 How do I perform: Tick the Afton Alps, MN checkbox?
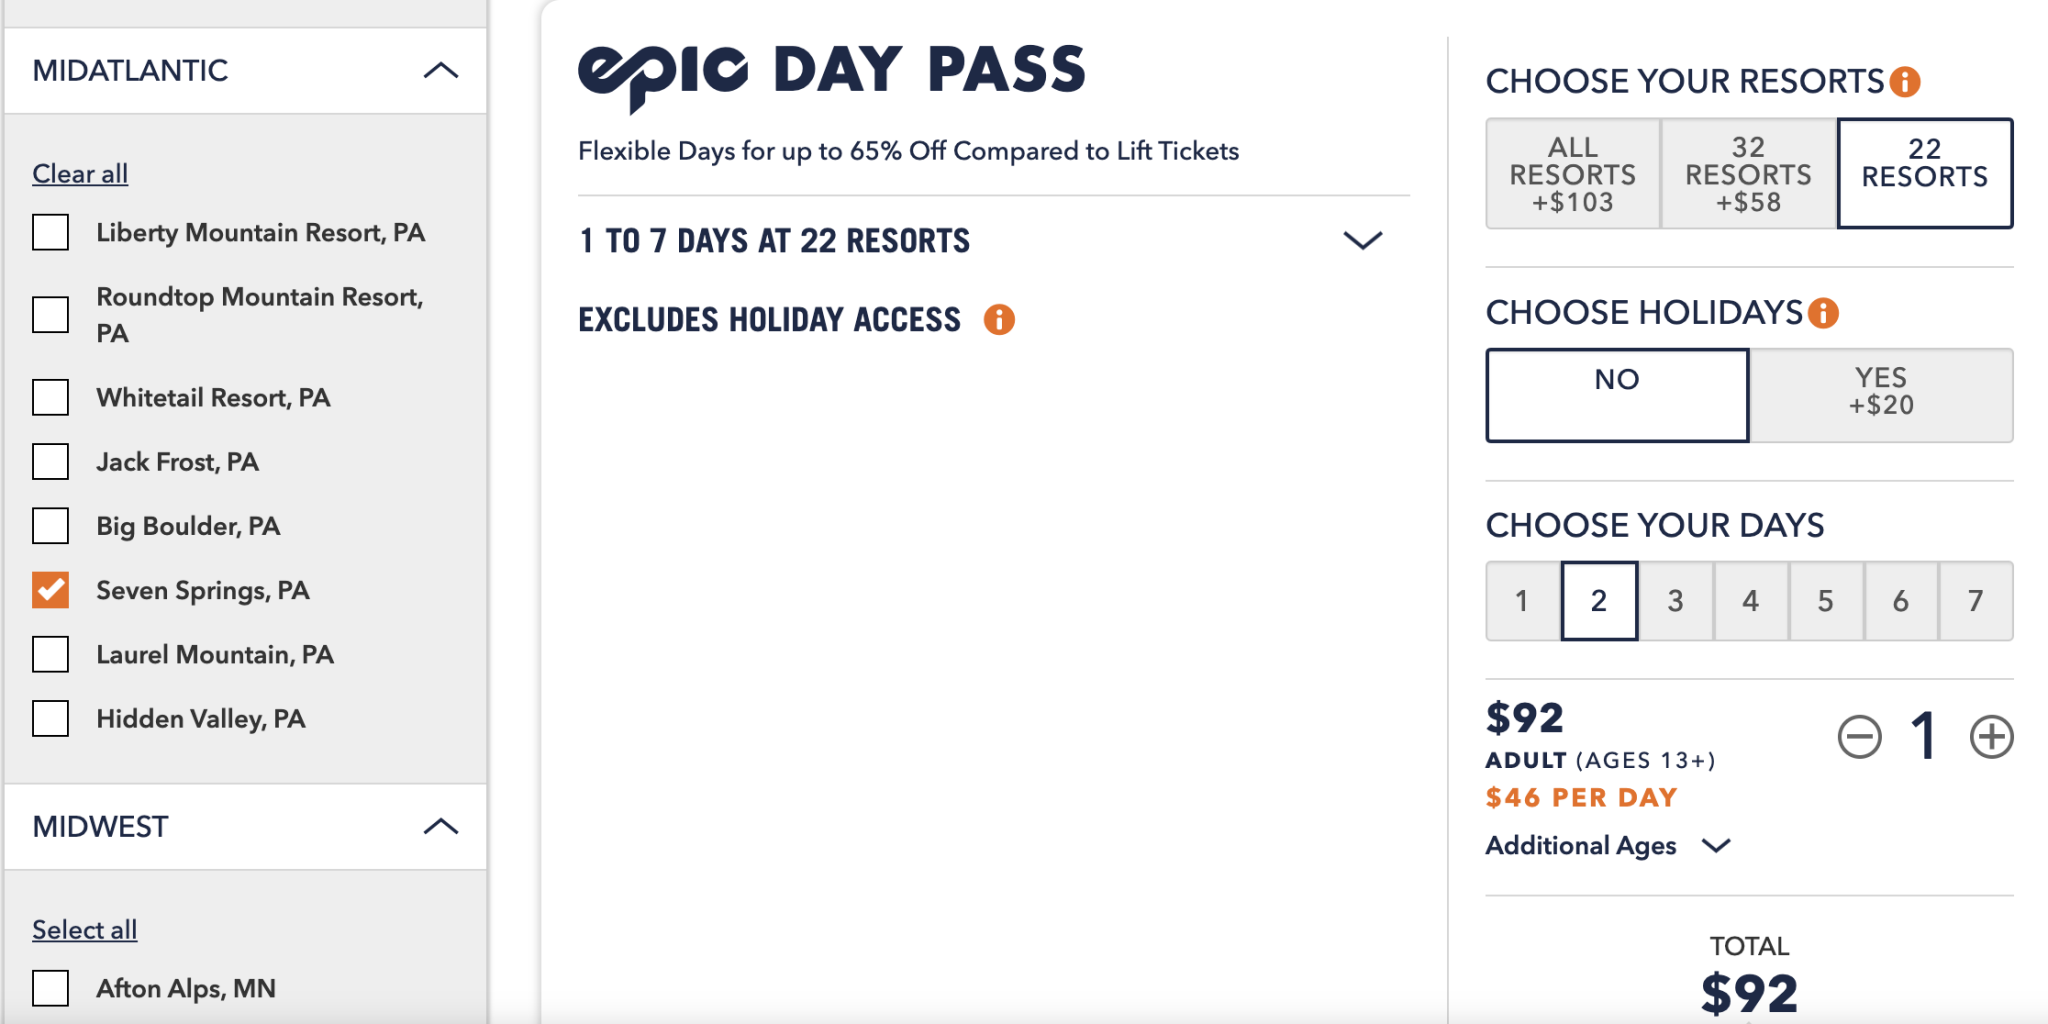point(50,988)
